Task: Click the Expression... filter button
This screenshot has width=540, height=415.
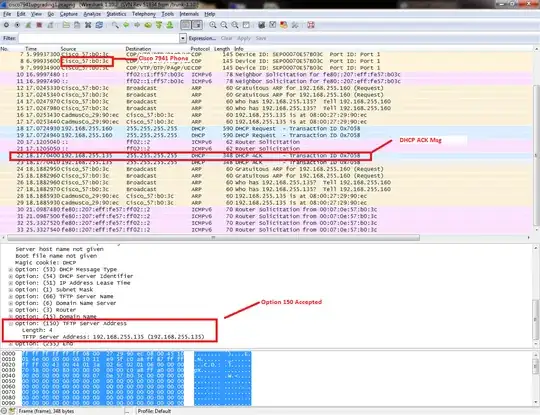Action: point(202,38)
